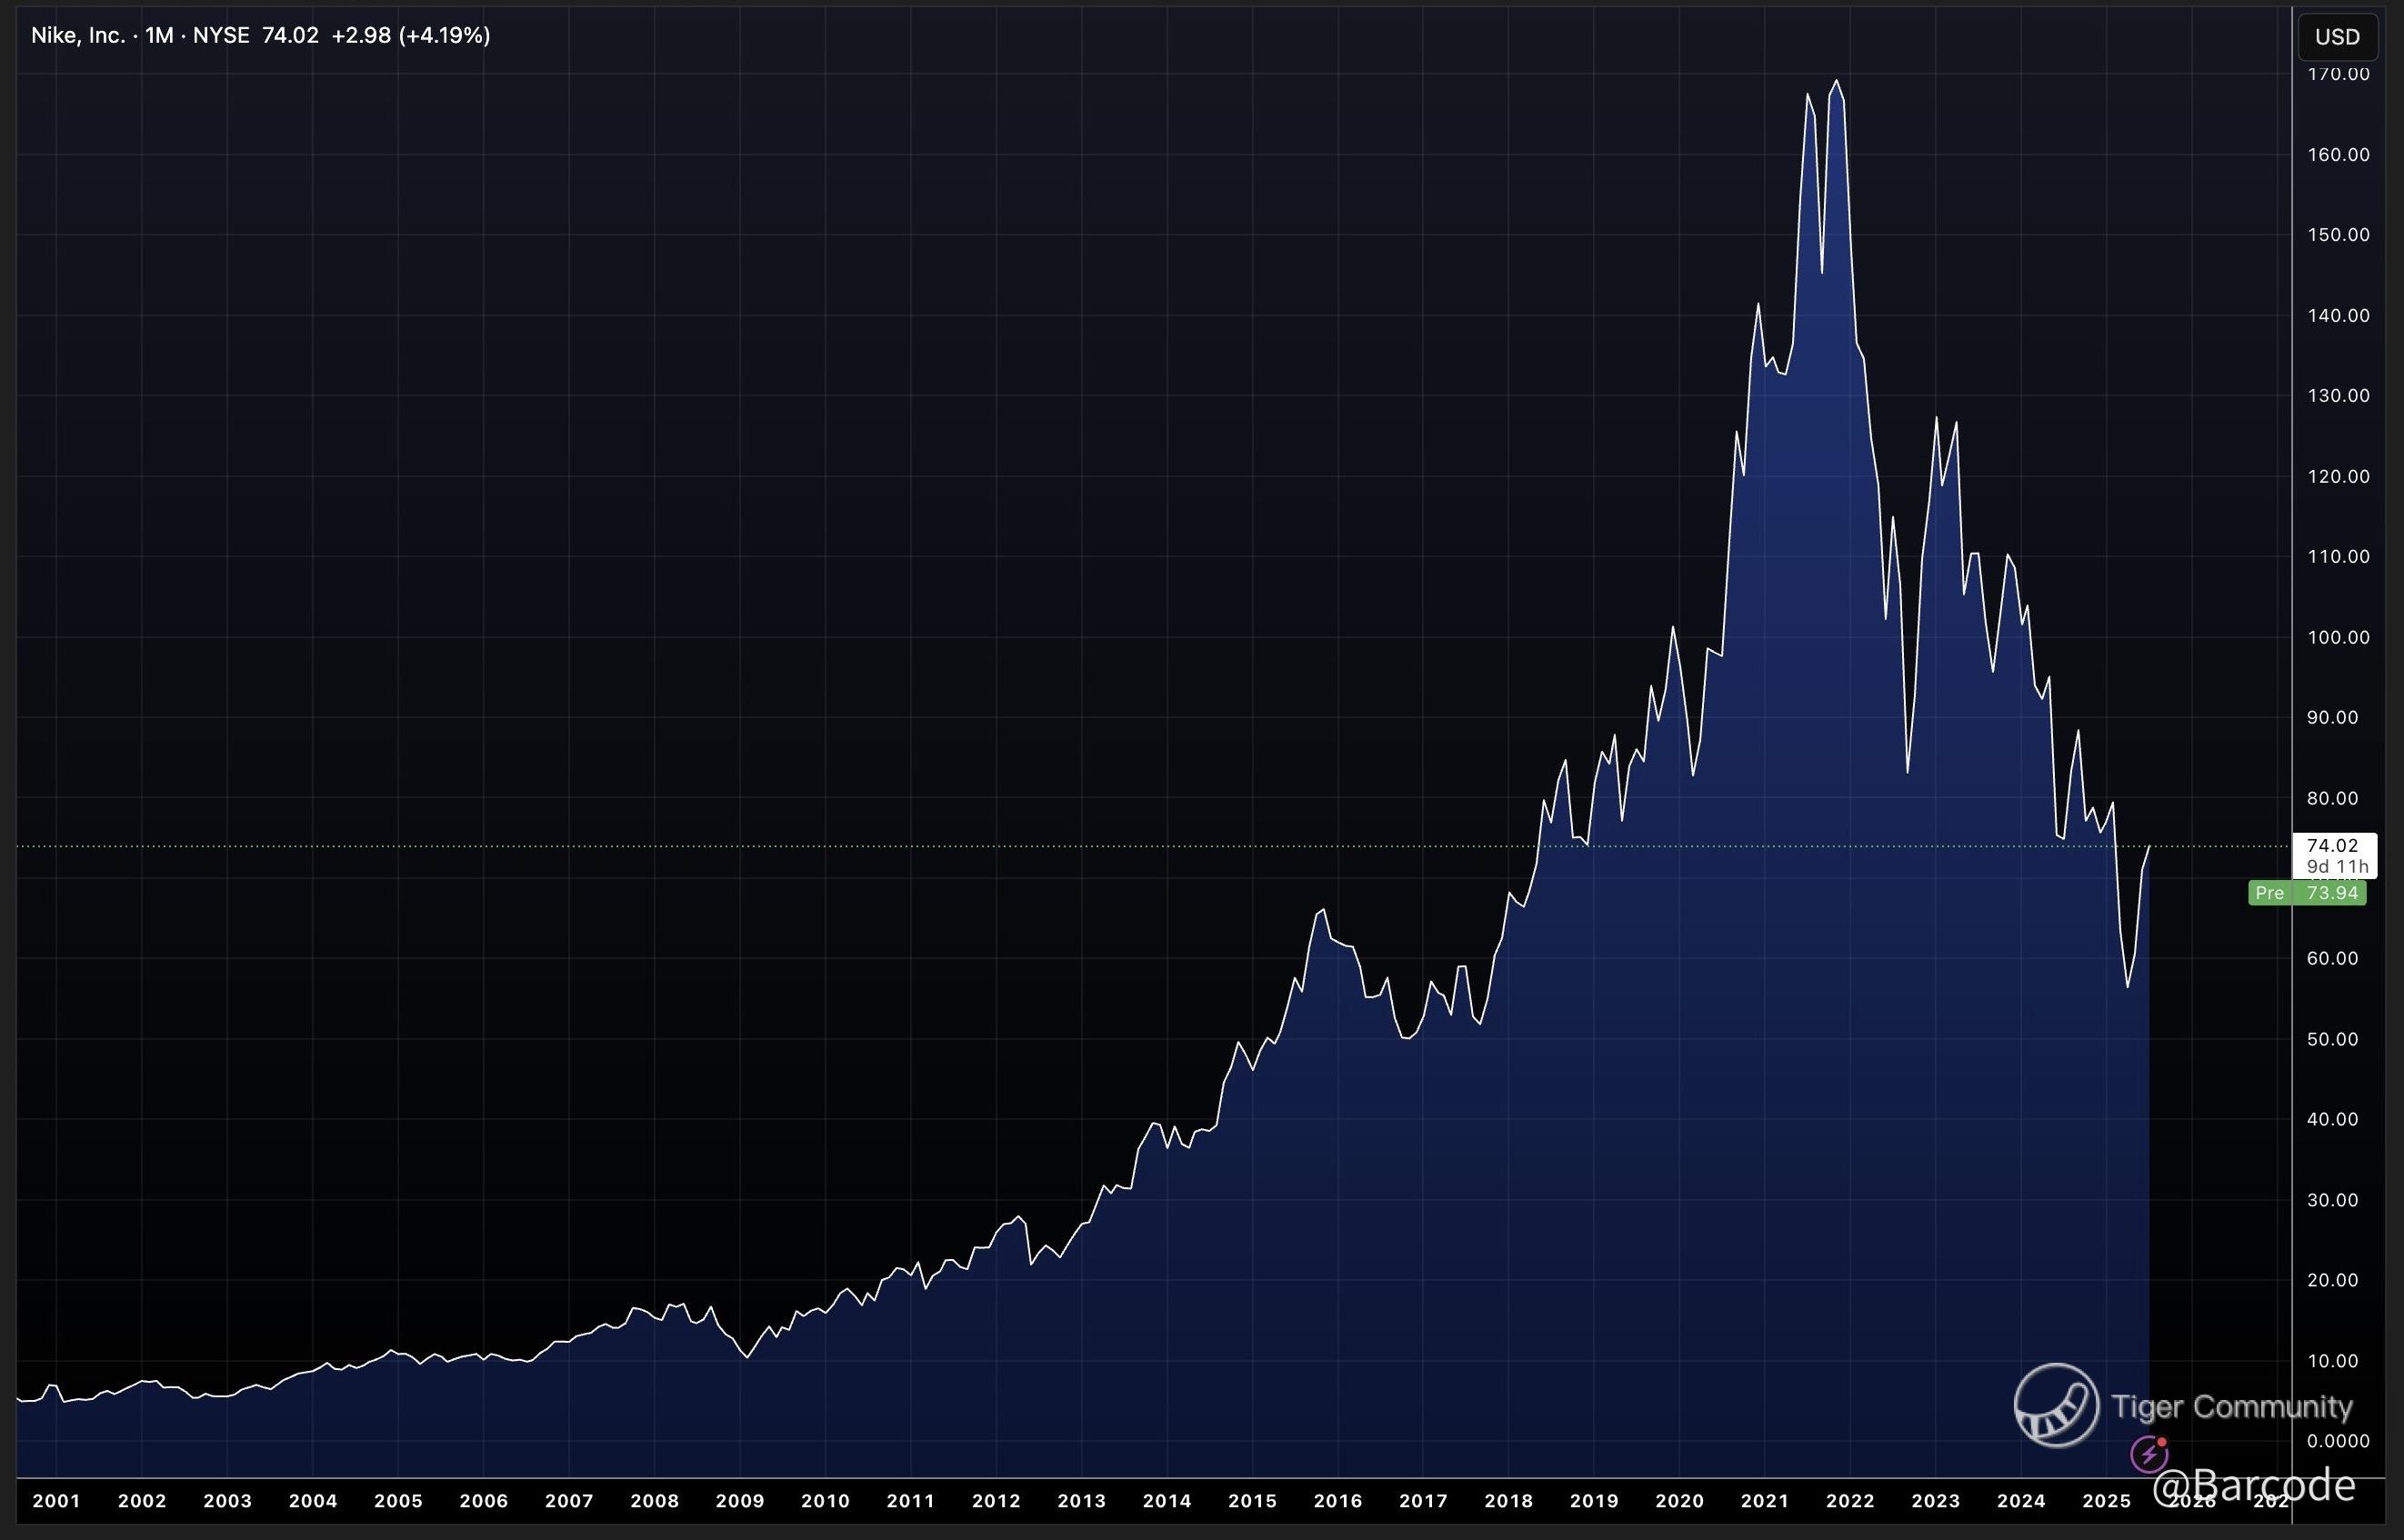Click the 130.00 price axis label
The height and width of the screenshot is (1540, 2404).
(2338, 396)
